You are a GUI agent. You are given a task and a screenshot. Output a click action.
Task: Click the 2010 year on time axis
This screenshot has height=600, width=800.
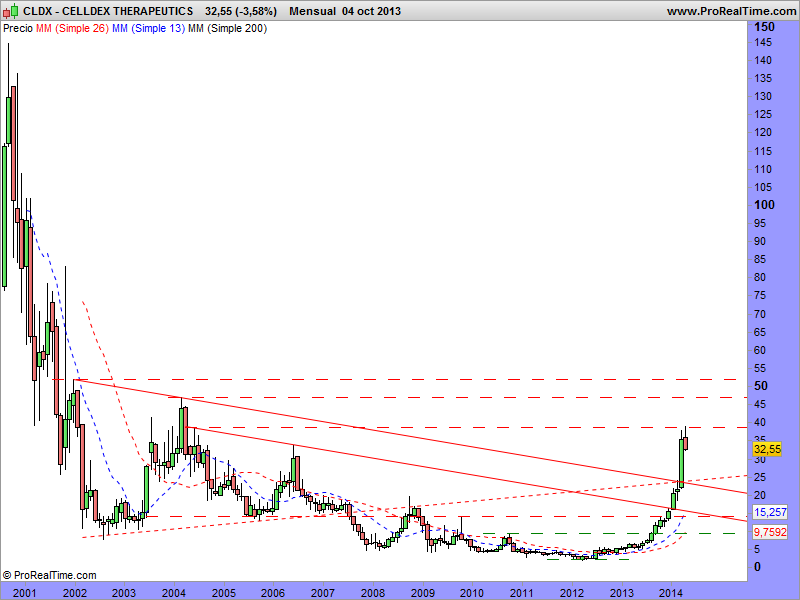[x=472, y=593]
